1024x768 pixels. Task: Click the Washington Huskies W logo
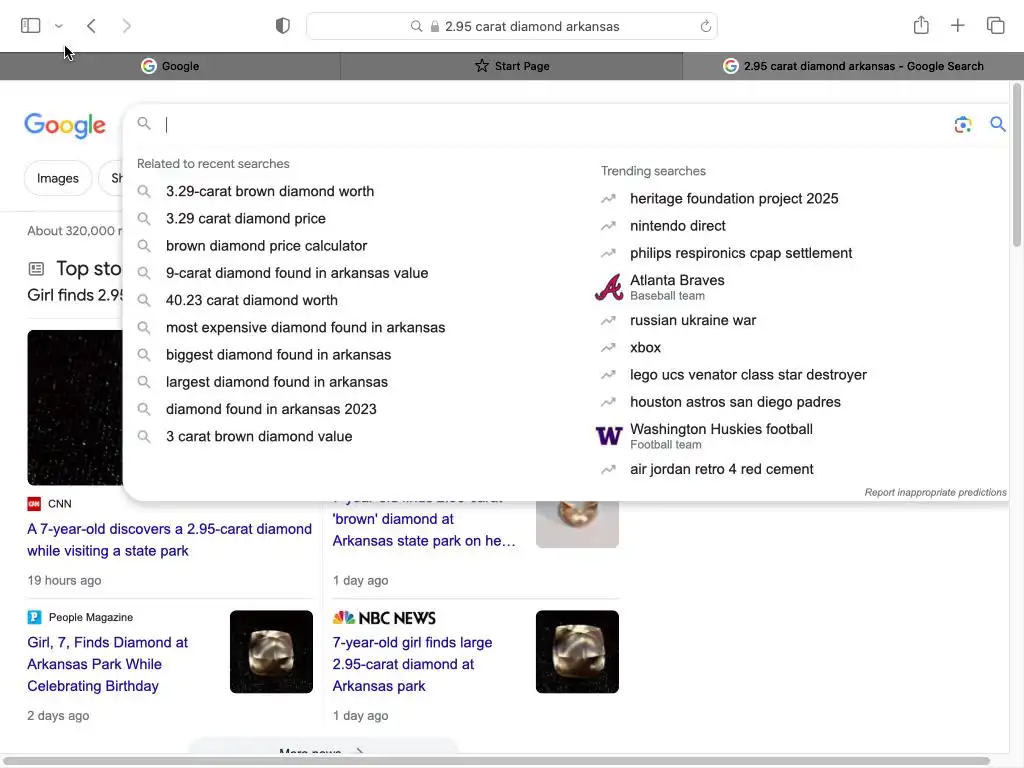609,436
